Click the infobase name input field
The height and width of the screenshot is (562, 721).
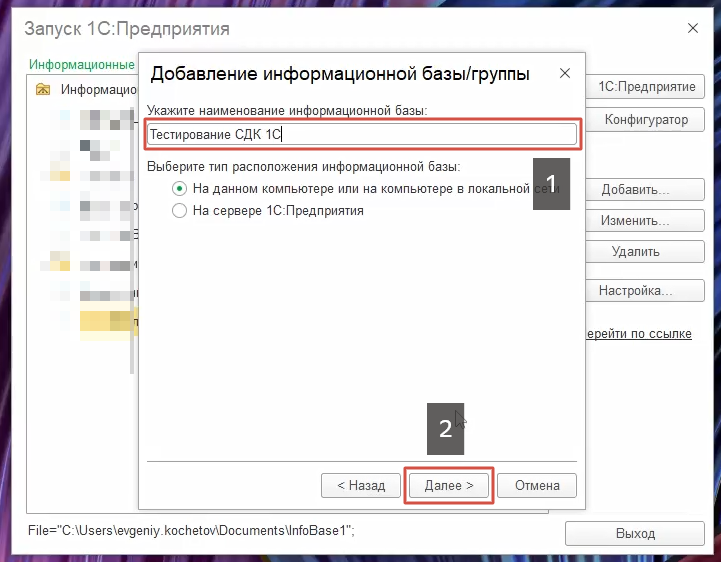pos(361,134)
